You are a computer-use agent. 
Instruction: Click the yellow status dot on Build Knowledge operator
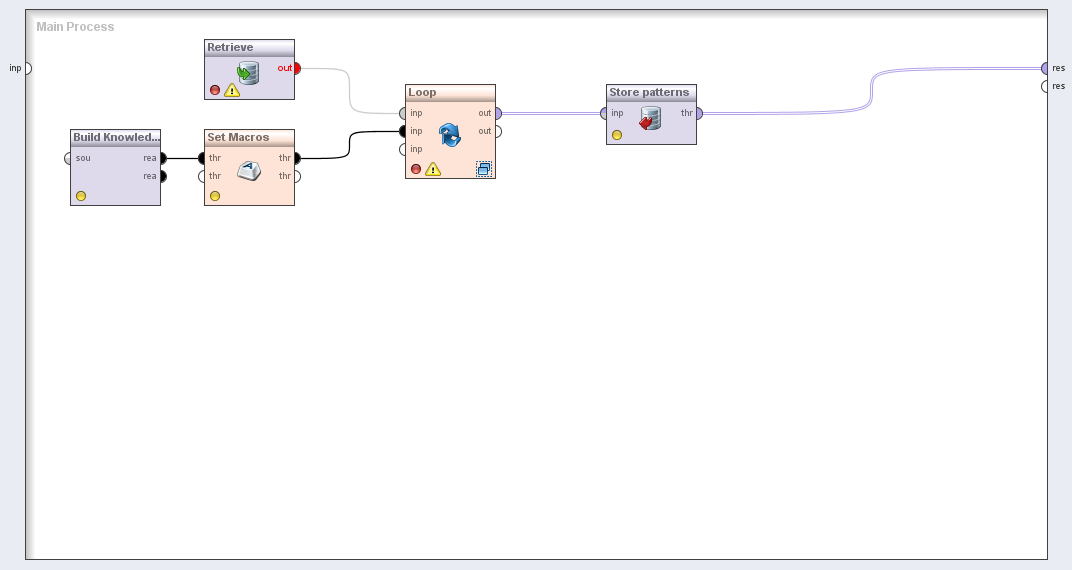click(x=81, y=196)
